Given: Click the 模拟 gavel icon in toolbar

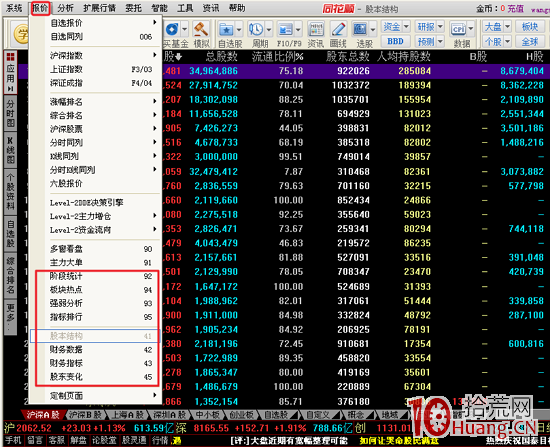Looking at the screenshot, I should pyautogui.click(x=201, y=29).
